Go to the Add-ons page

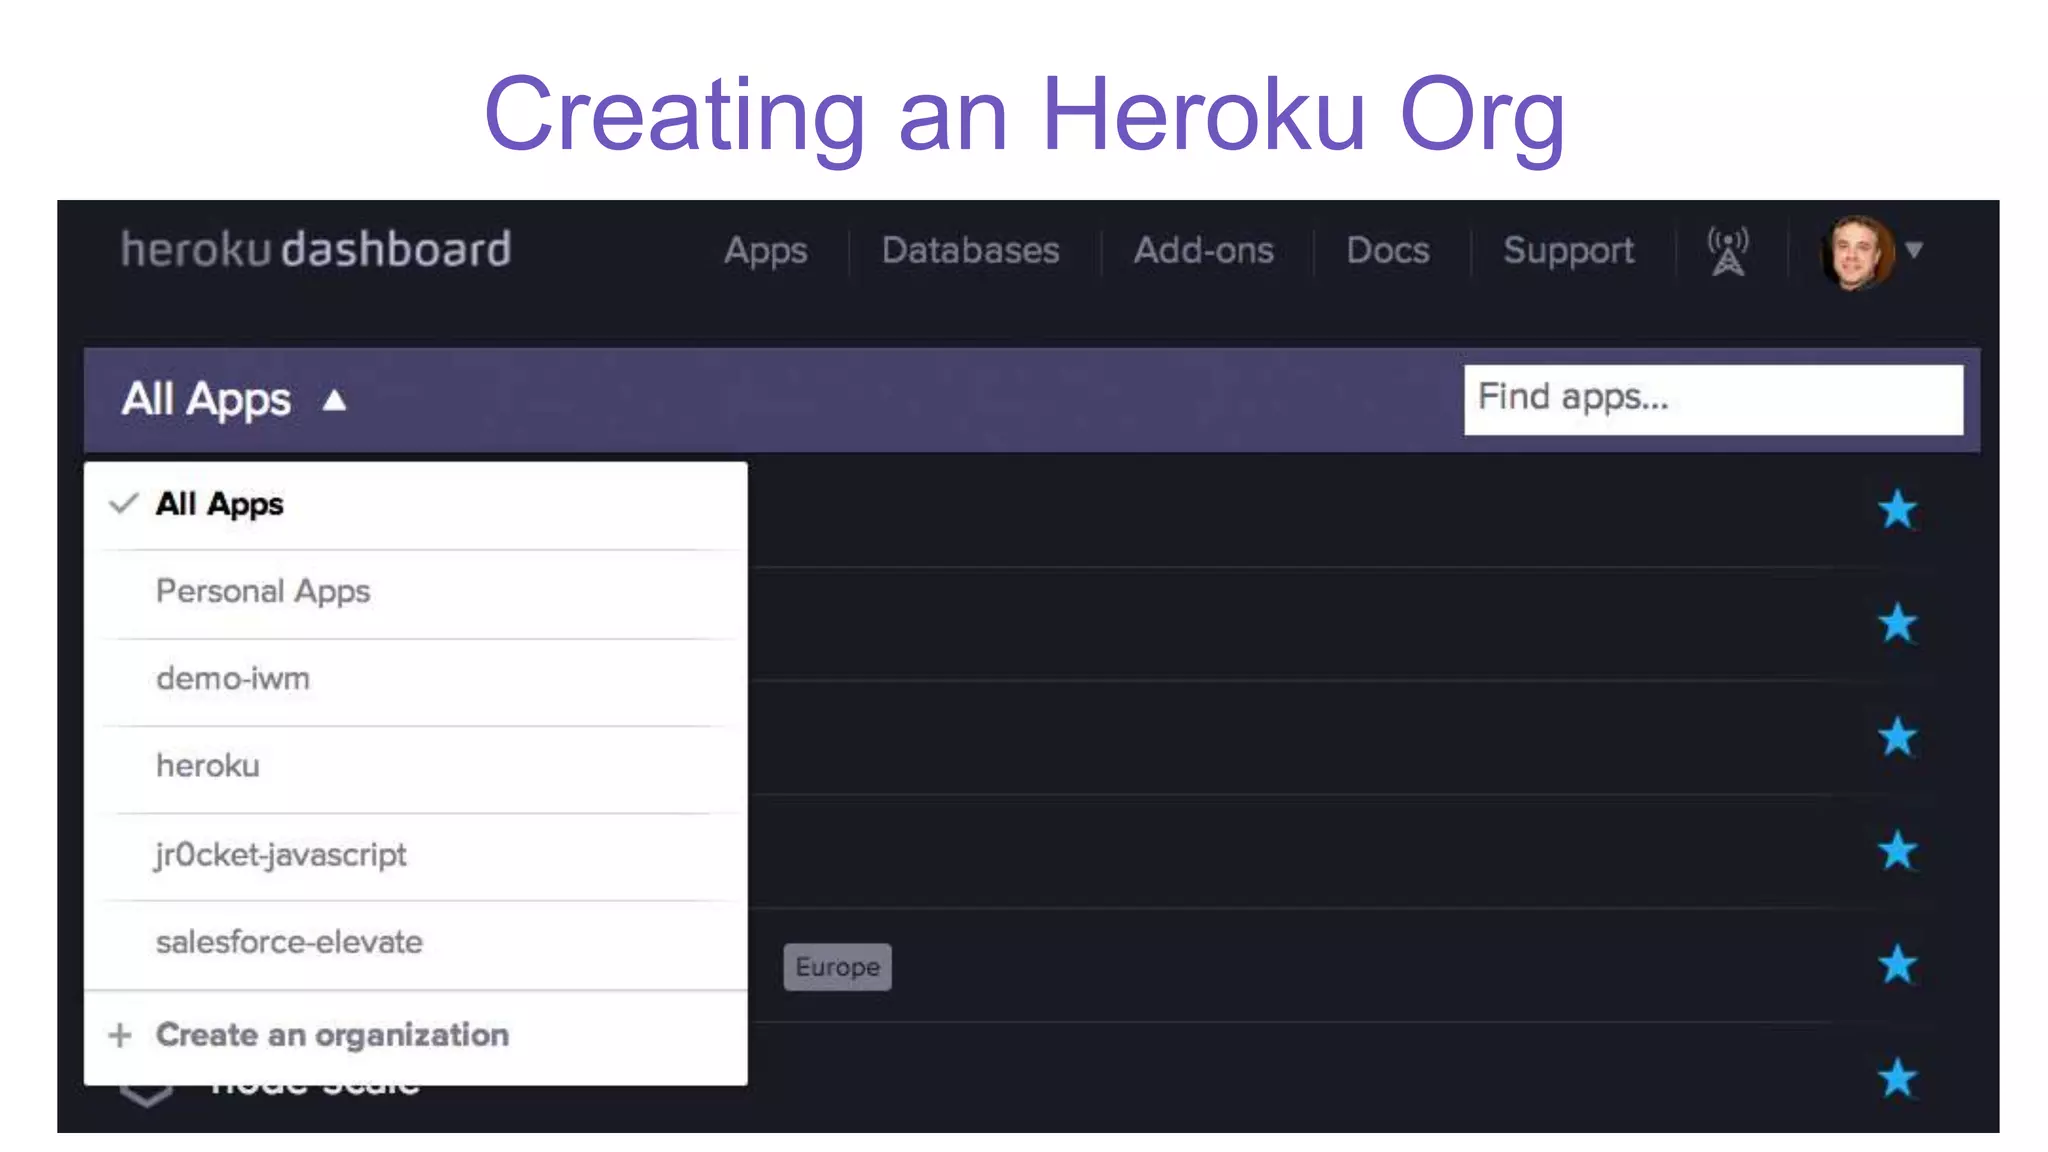(1203, 250)
